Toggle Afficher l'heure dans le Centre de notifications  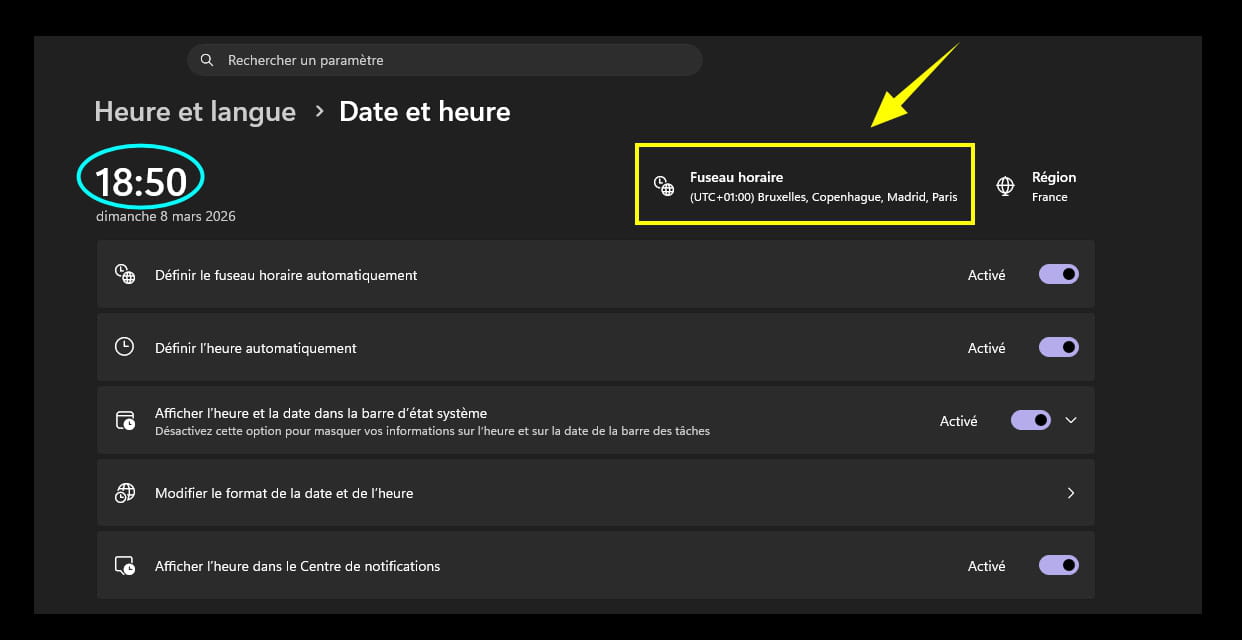1059,565
